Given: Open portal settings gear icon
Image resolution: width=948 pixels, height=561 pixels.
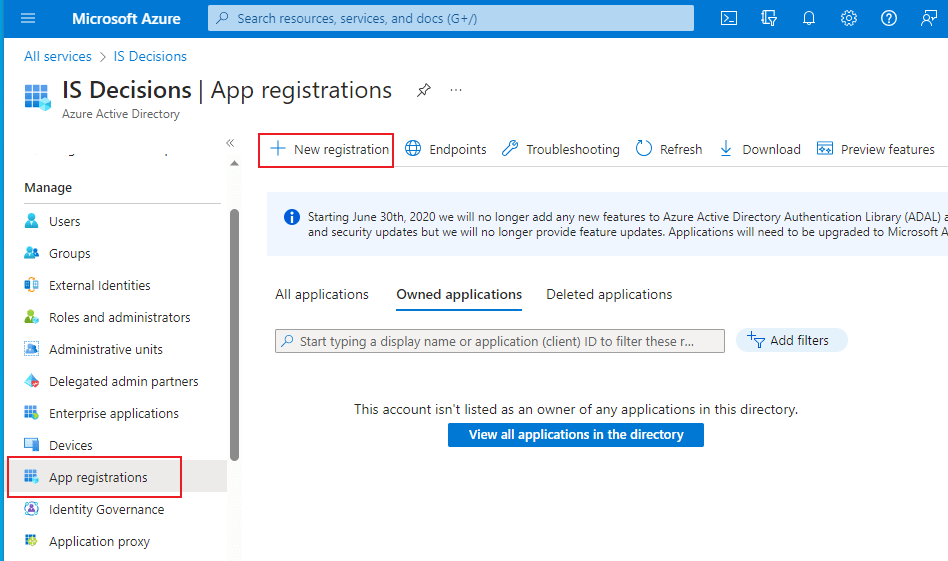Looking at the screenshot, I should (x=849, y=18).
